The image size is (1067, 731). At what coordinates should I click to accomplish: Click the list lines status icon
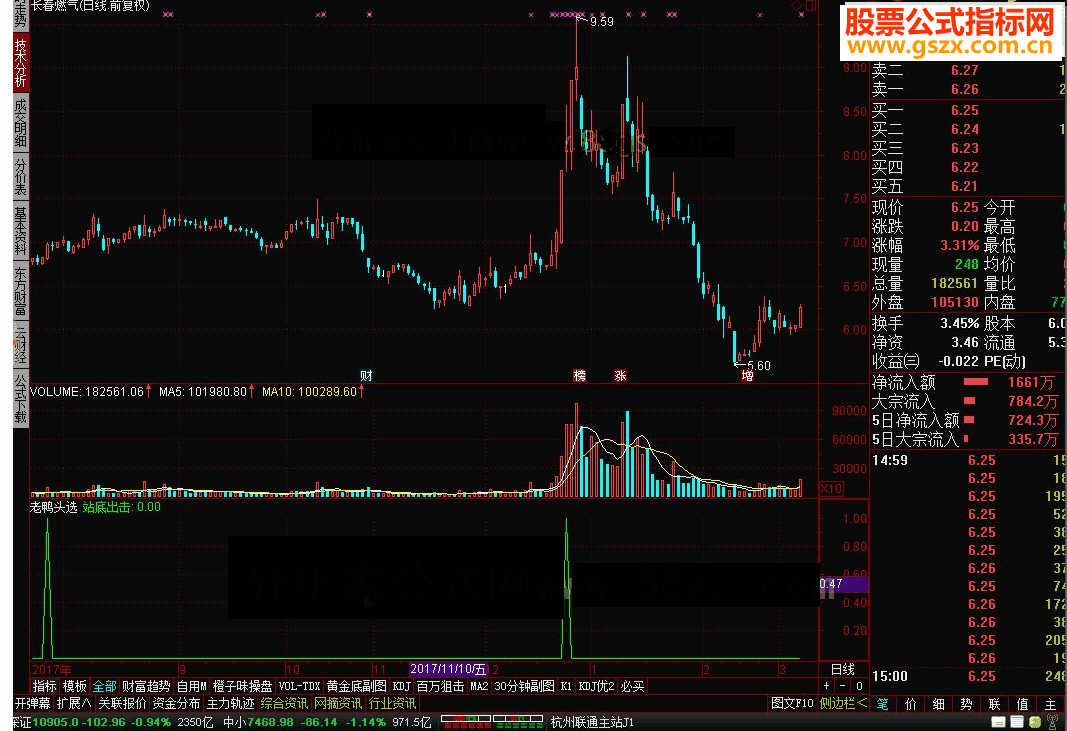click(1017, 722)
